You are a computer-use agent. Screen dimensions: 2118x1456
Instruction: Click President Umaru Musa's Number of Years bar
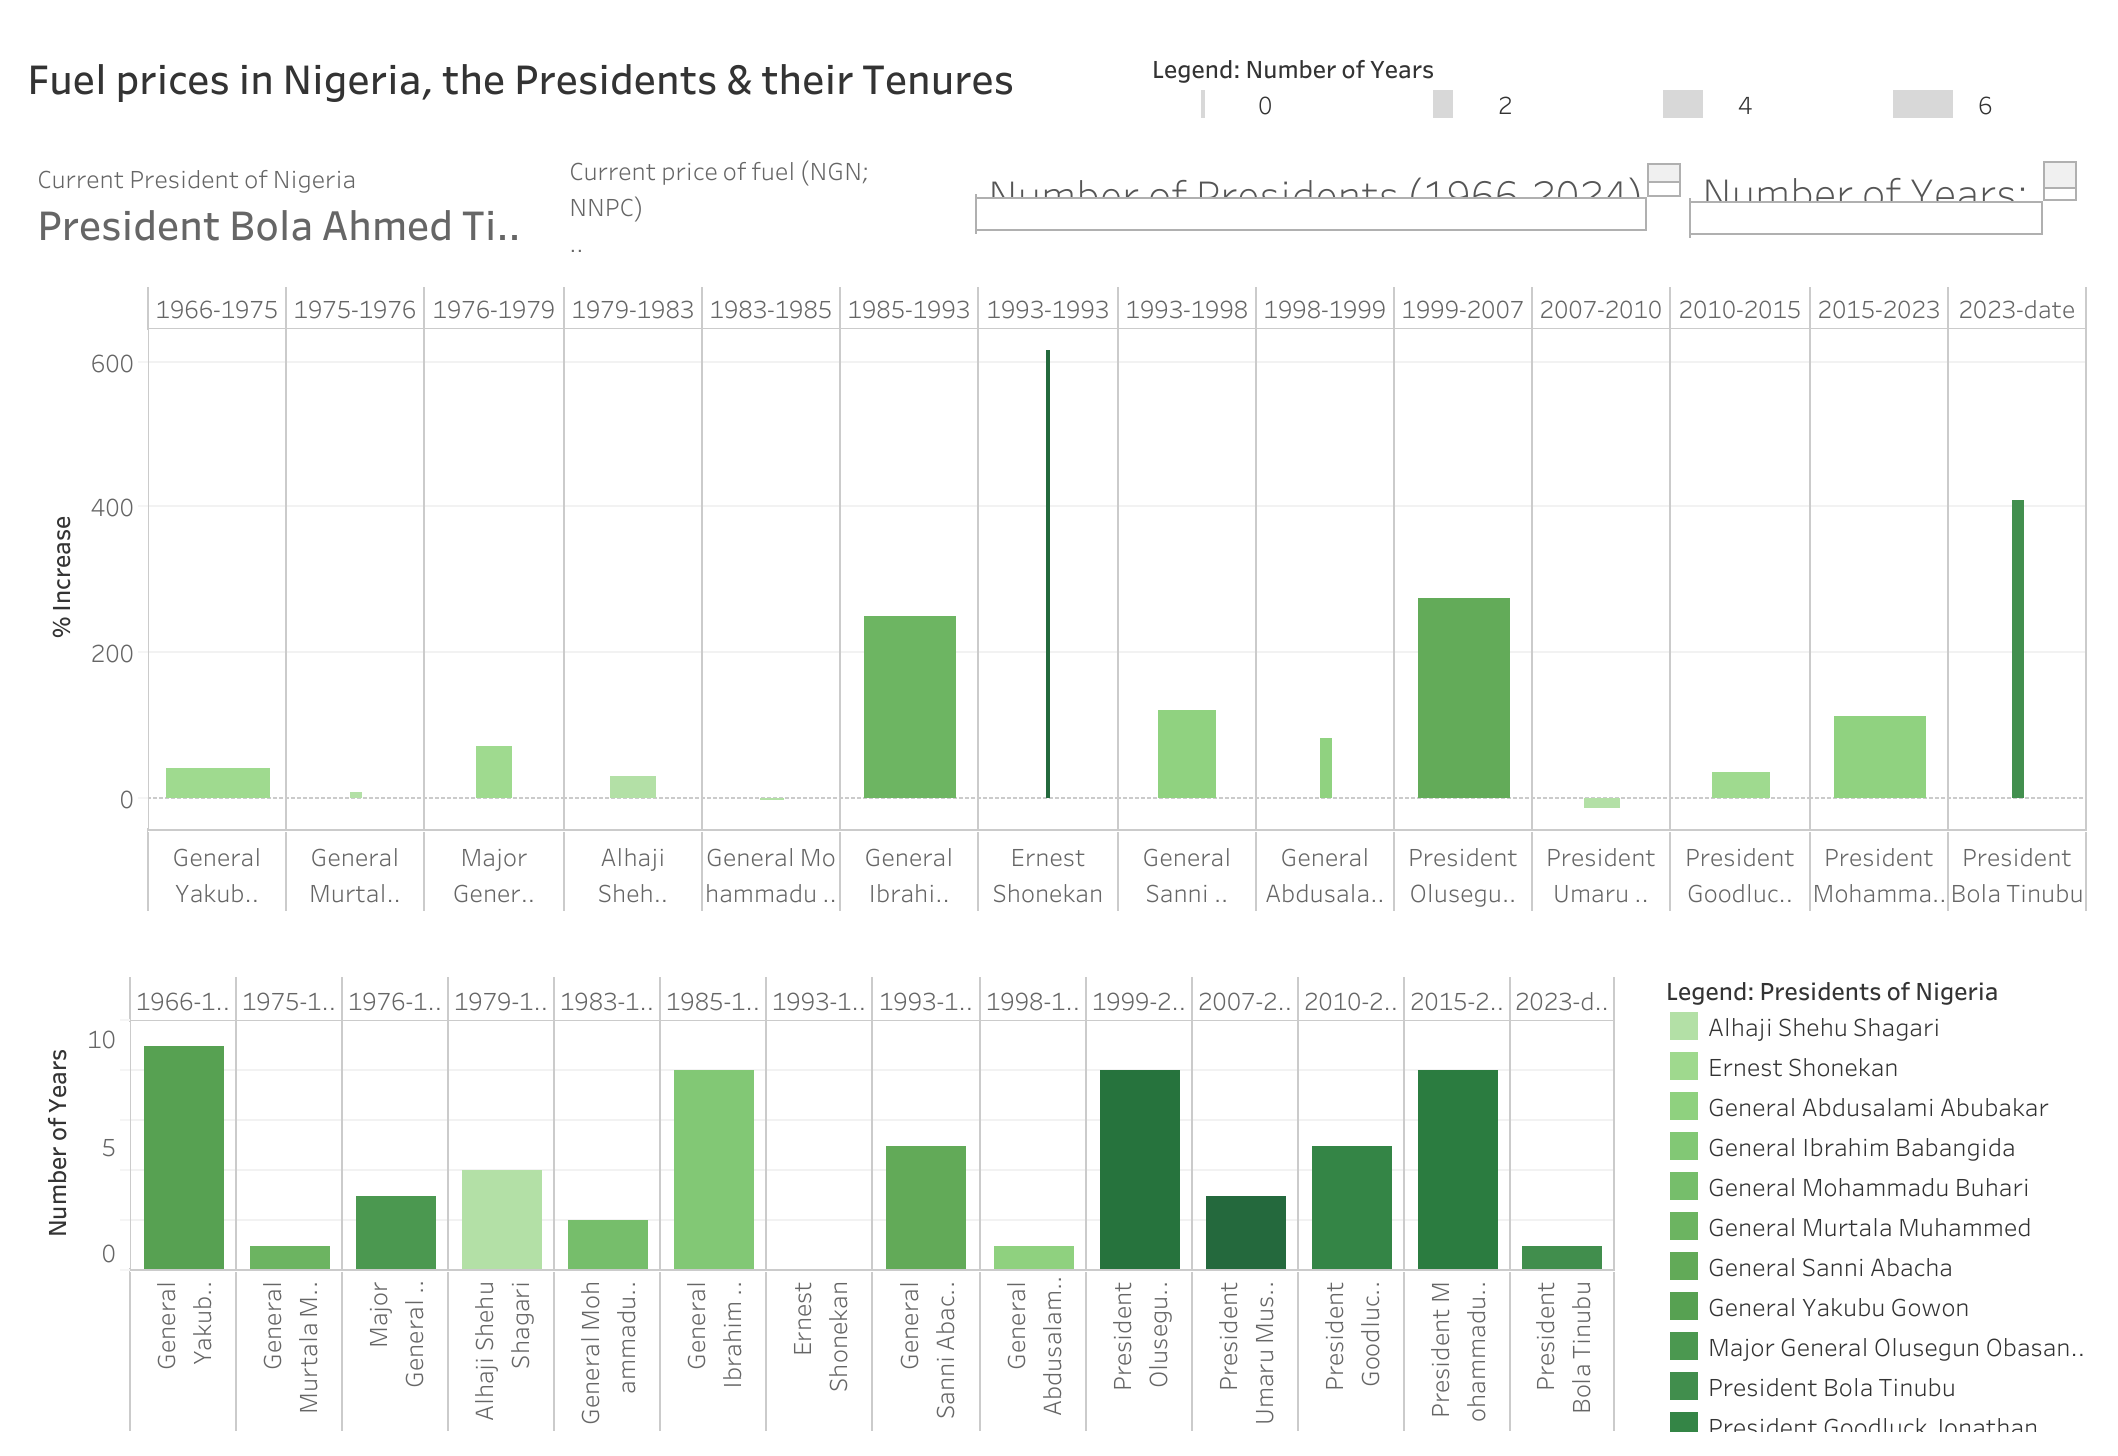tap(1245, 1232)
